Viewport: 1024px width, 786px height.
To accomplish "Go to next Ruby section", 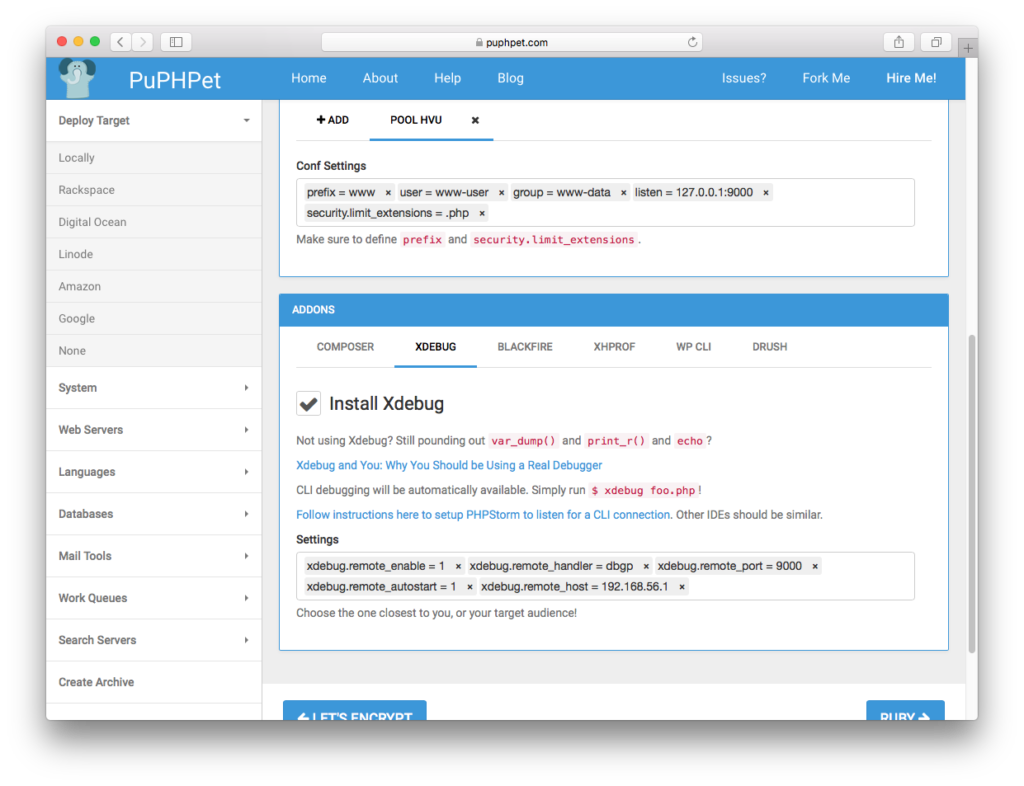I will (905, 711).
